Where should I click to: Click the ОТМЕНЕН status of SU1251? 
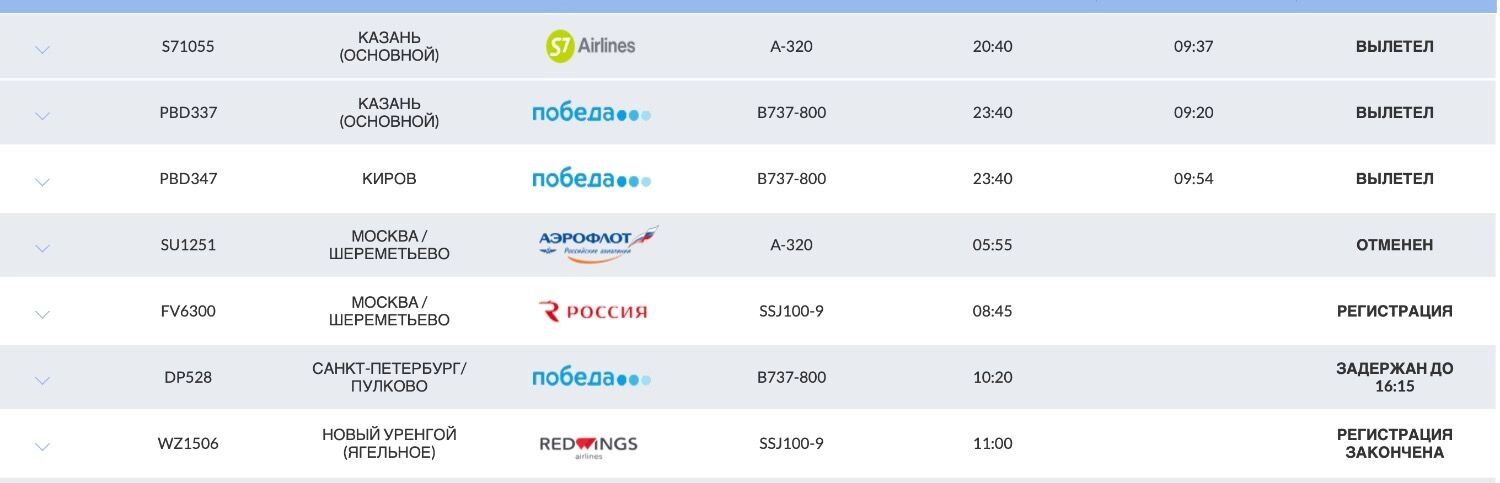tap(1394, 245)
